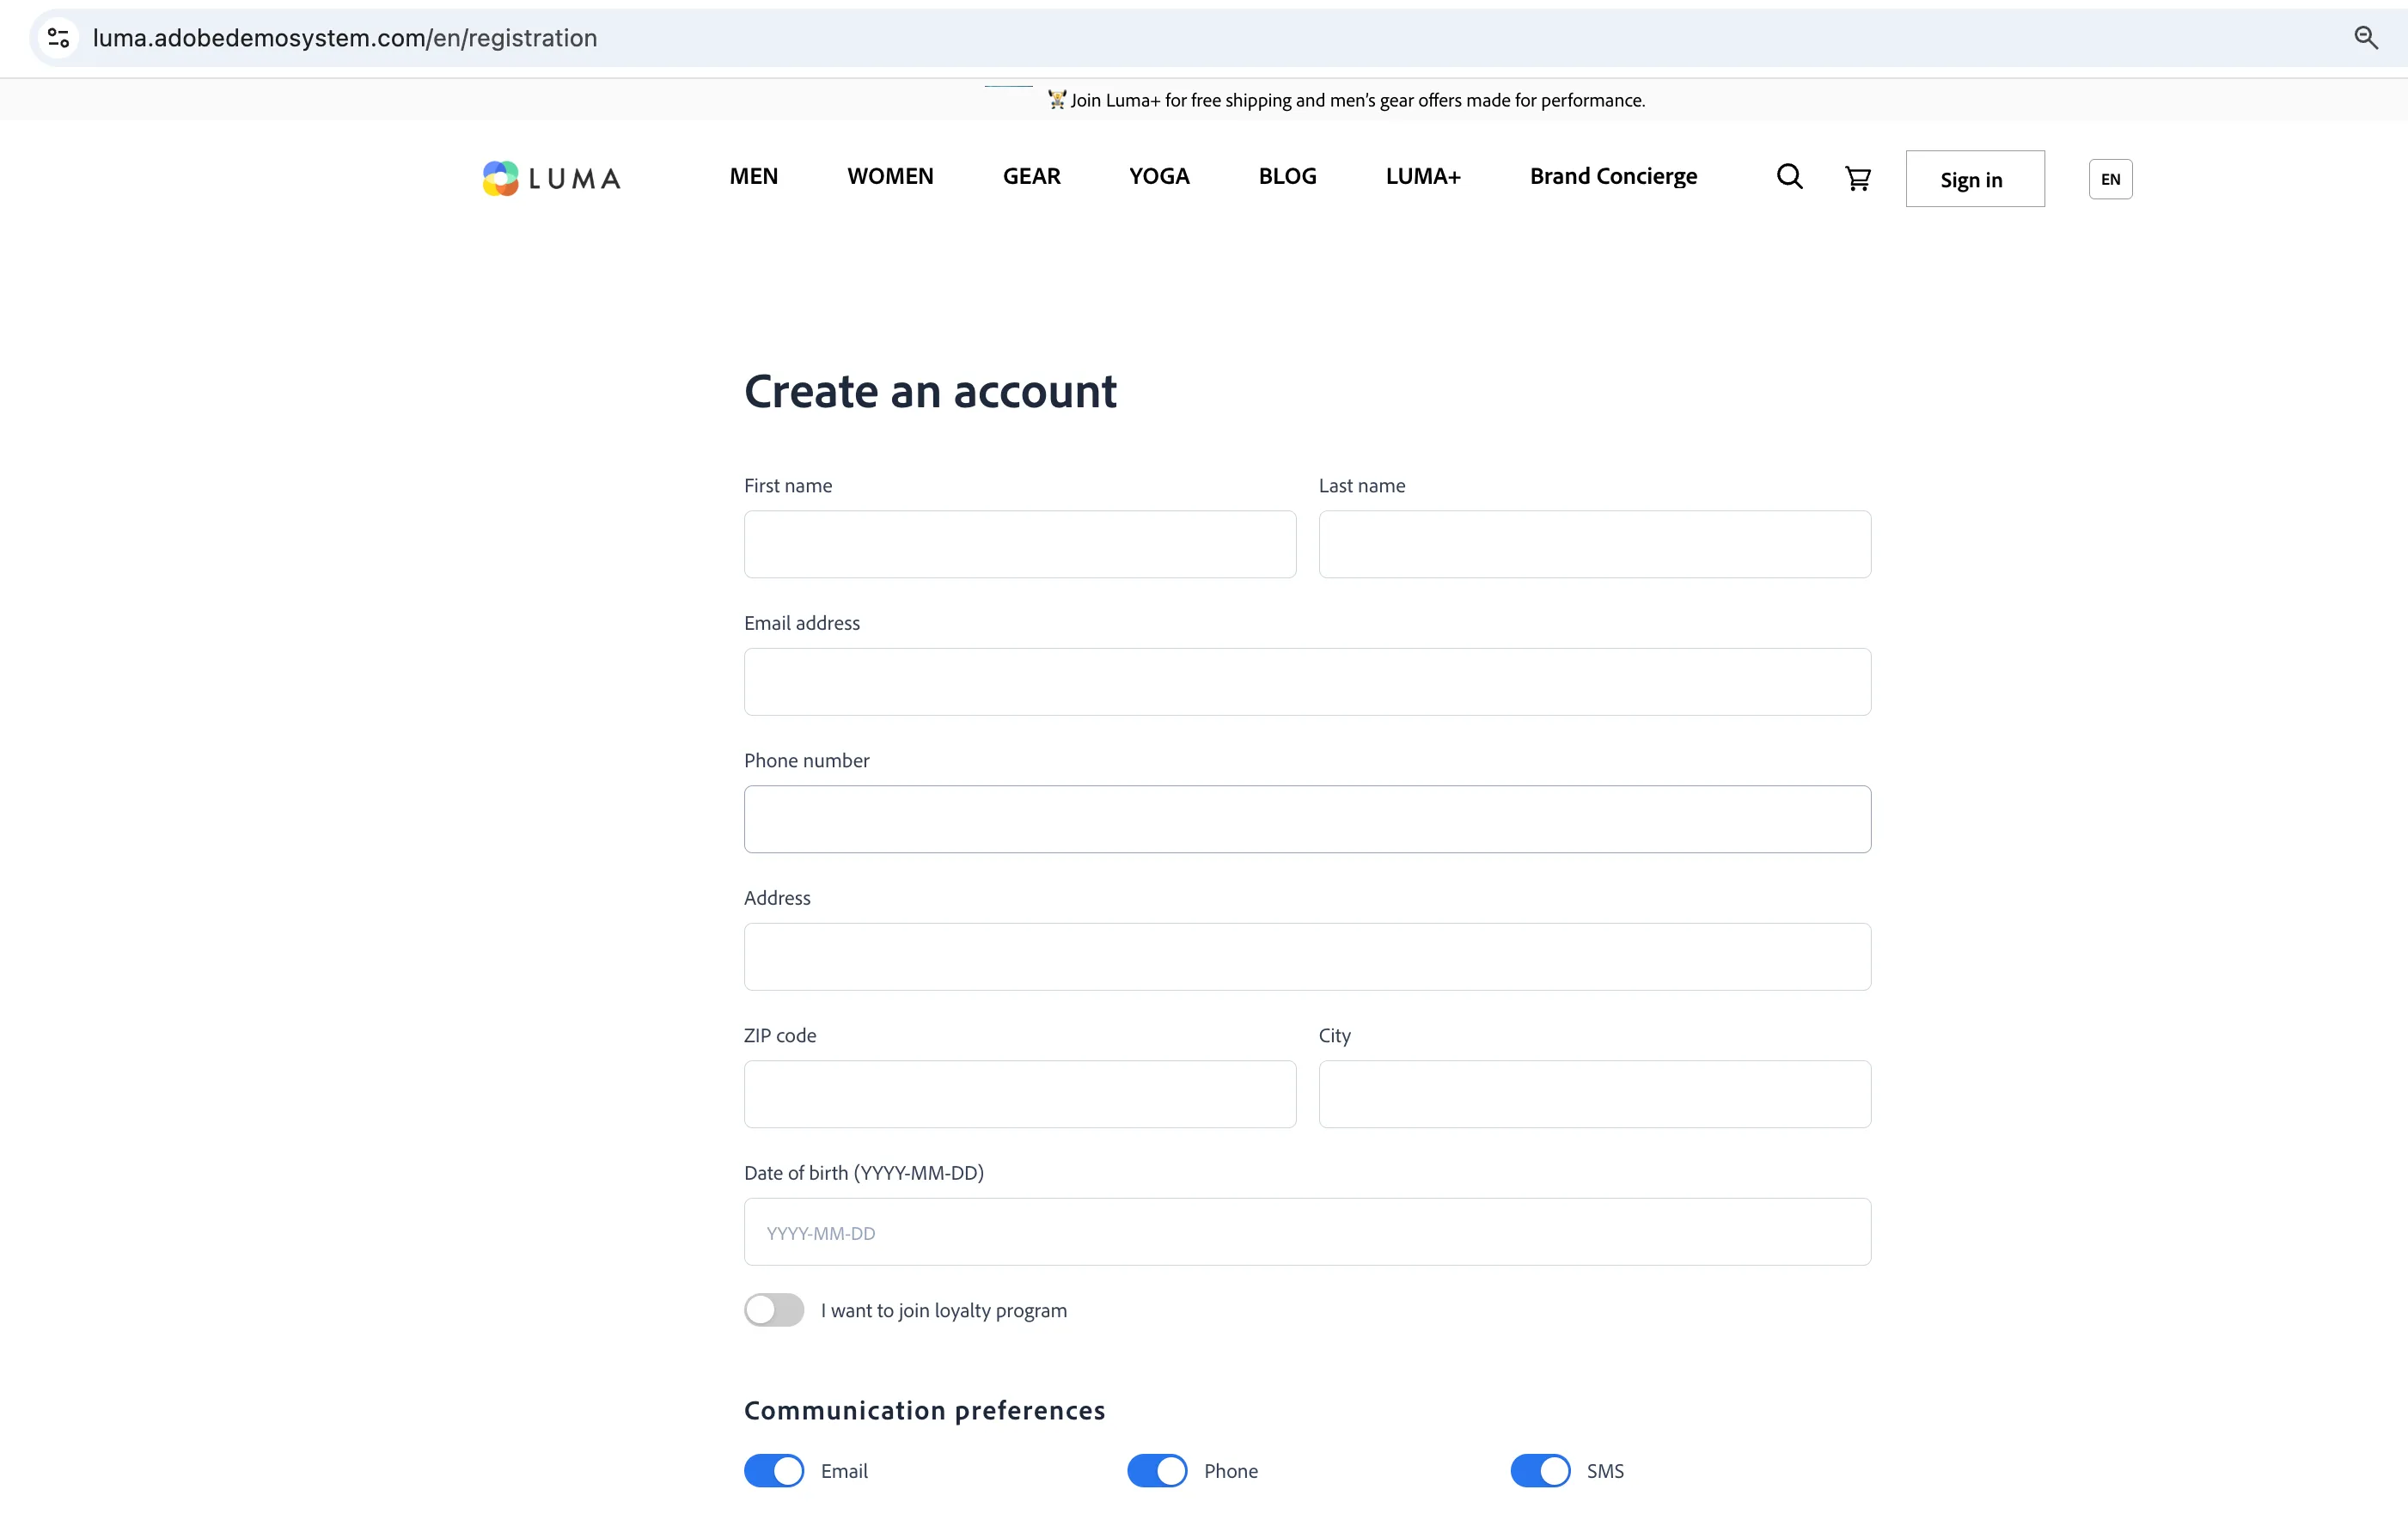2408x1514 pixels.
Task: Click the browser zoom magnifier icon
Action: click(2365, 38)
